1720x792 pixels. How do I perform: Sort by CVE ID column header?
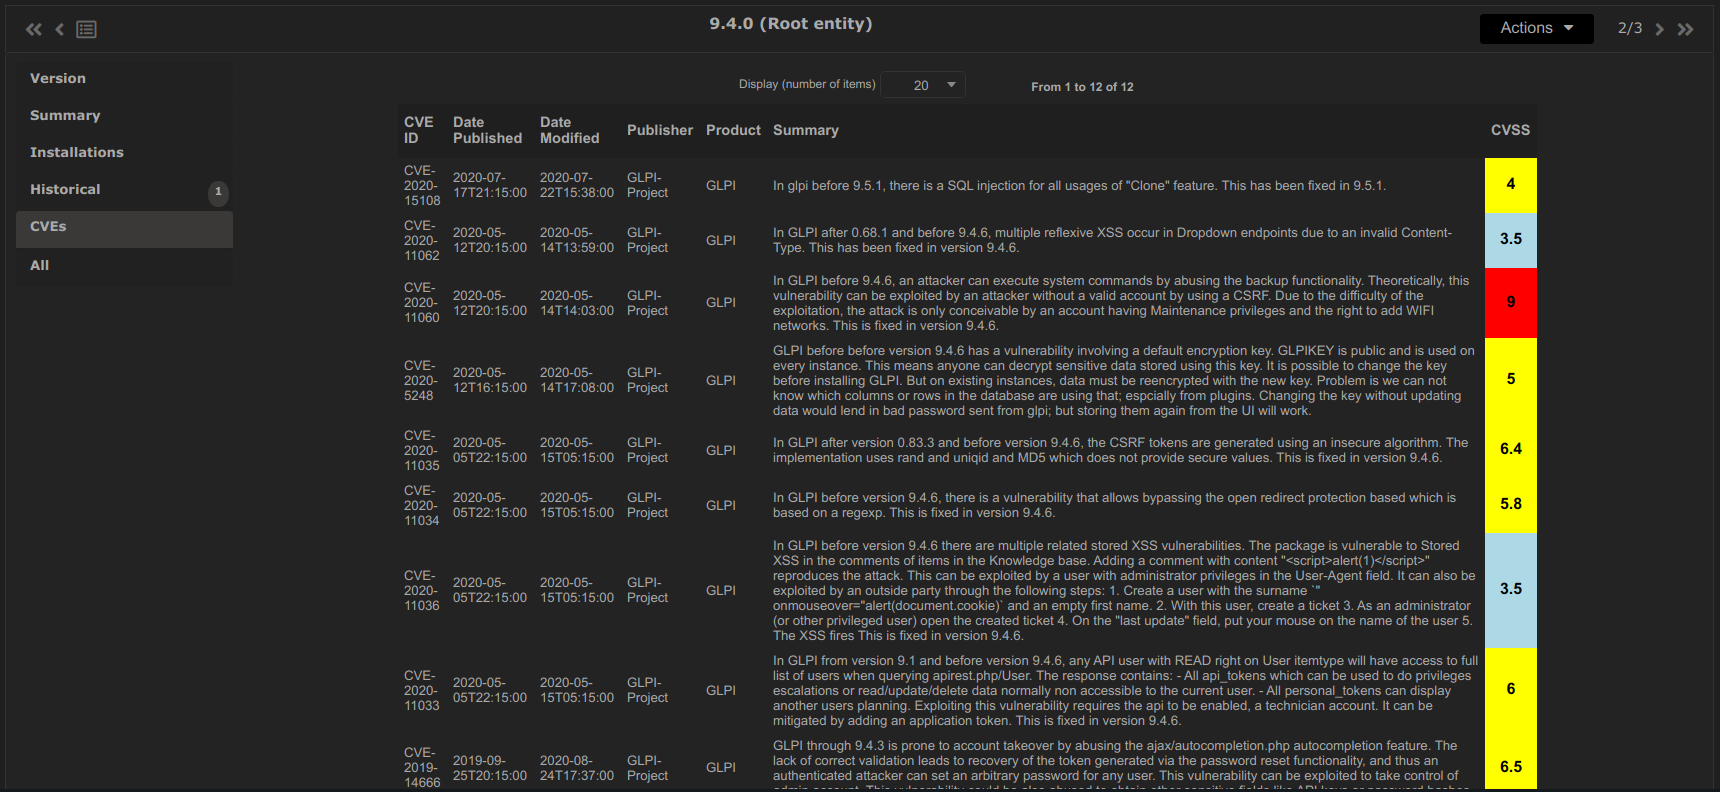pos(419,130)
